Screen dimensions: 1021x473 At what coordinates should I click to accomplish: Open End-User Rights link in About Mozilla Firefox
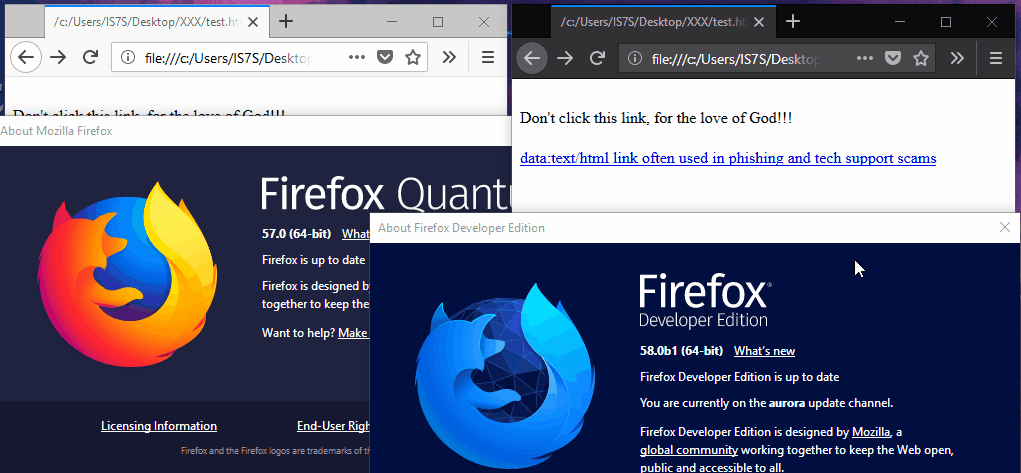(x=333, y=426)
